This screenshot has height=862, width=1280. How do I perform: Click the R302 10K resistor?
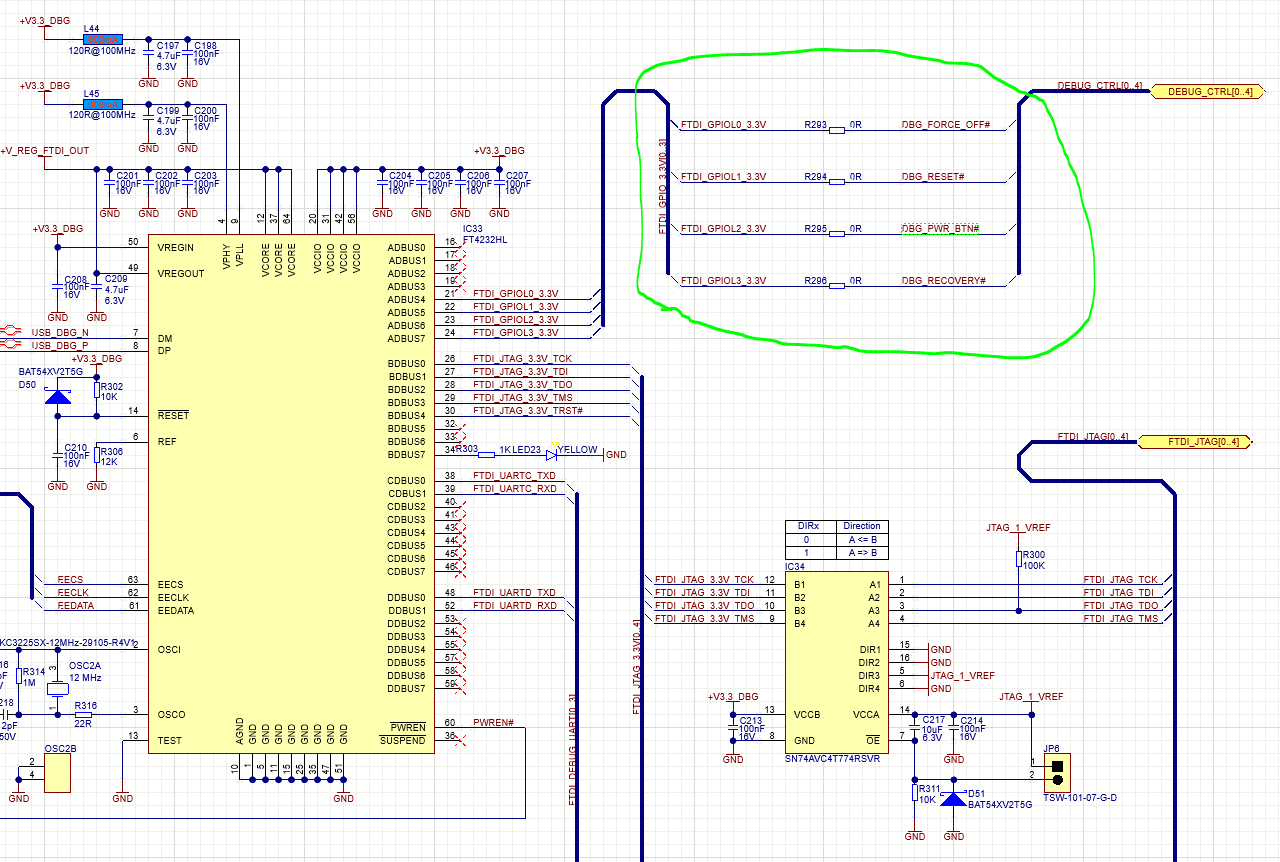[97, 390]
